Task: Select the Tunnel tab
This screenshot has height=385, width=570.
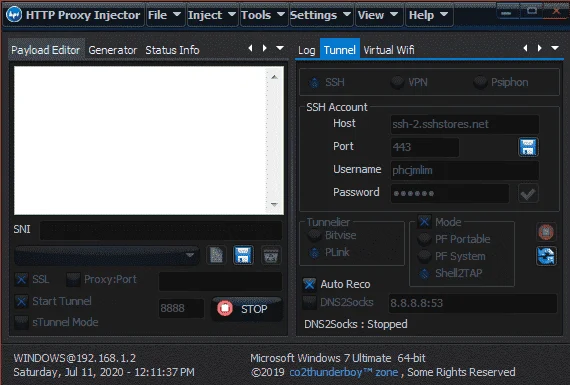Action: [x=340, y=49]
